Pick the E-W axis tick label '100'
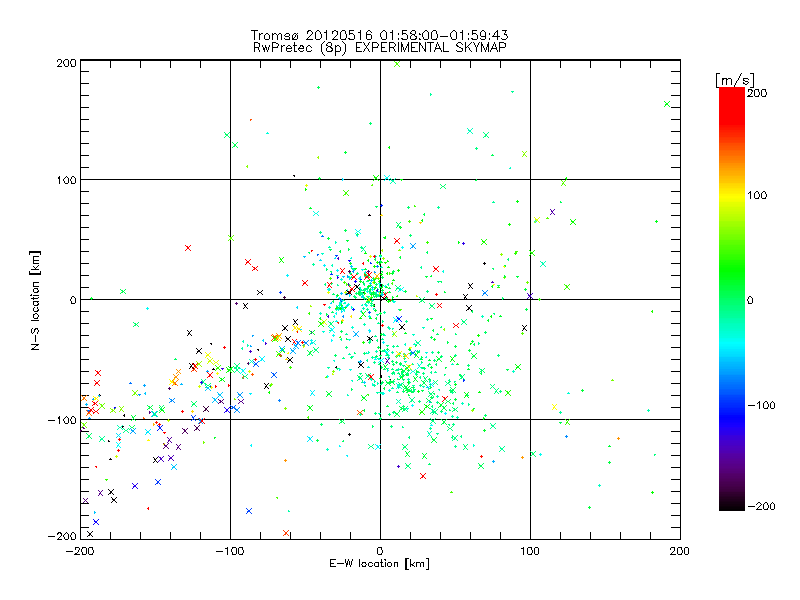800x600 pixels. (530, 551)
